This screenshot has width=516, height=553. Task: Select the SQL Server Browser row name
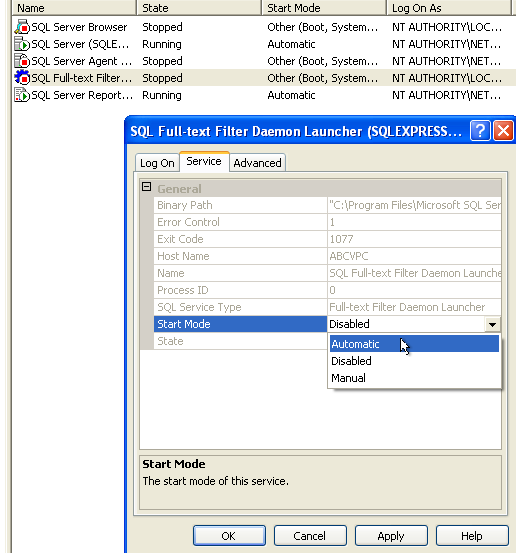(79, 27)
